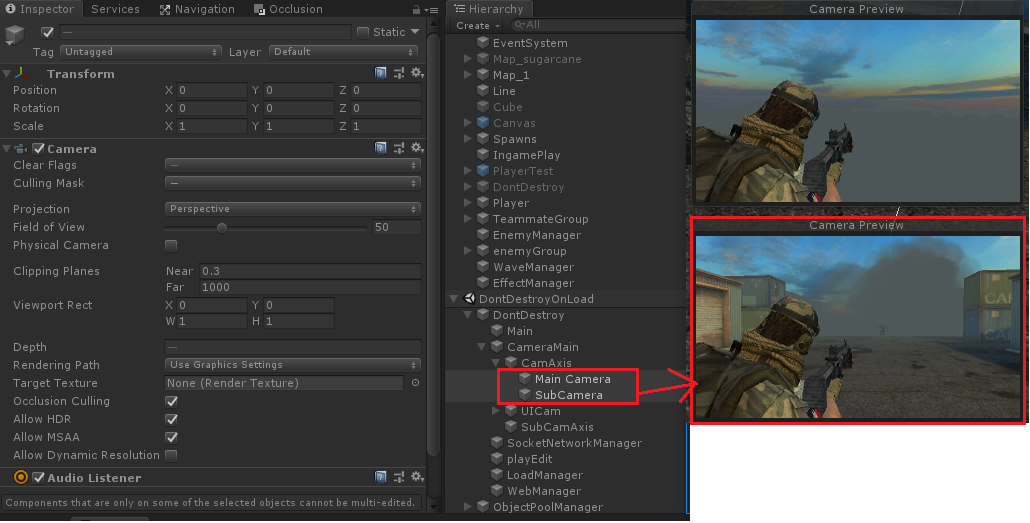Open Transform component preset icon
The image size is (1030, 523).
coord(398,73)
